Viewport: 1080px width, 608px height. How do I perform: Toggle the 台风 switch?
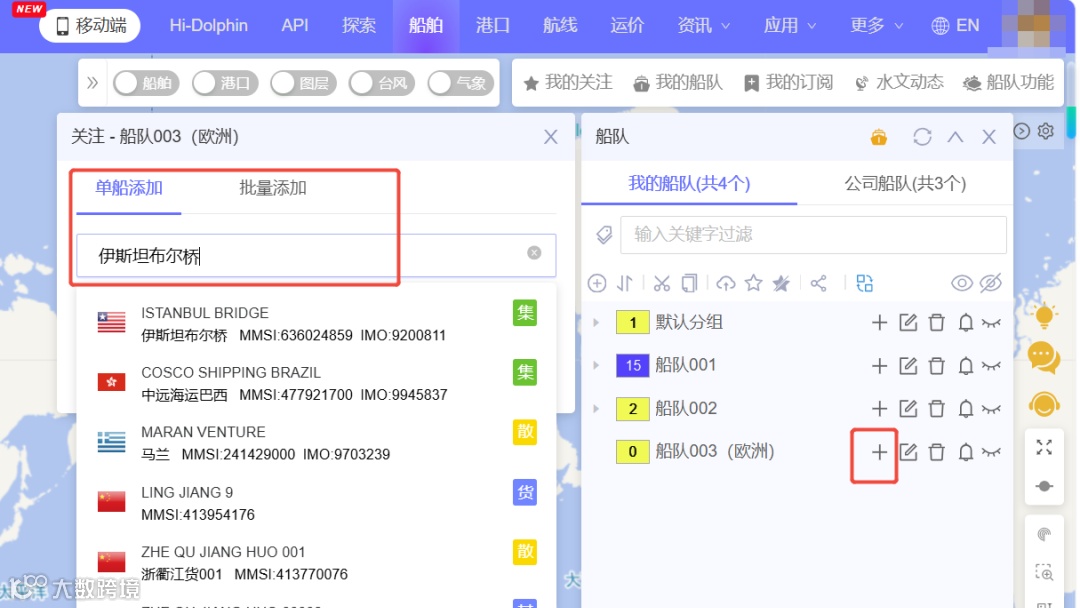382,83
